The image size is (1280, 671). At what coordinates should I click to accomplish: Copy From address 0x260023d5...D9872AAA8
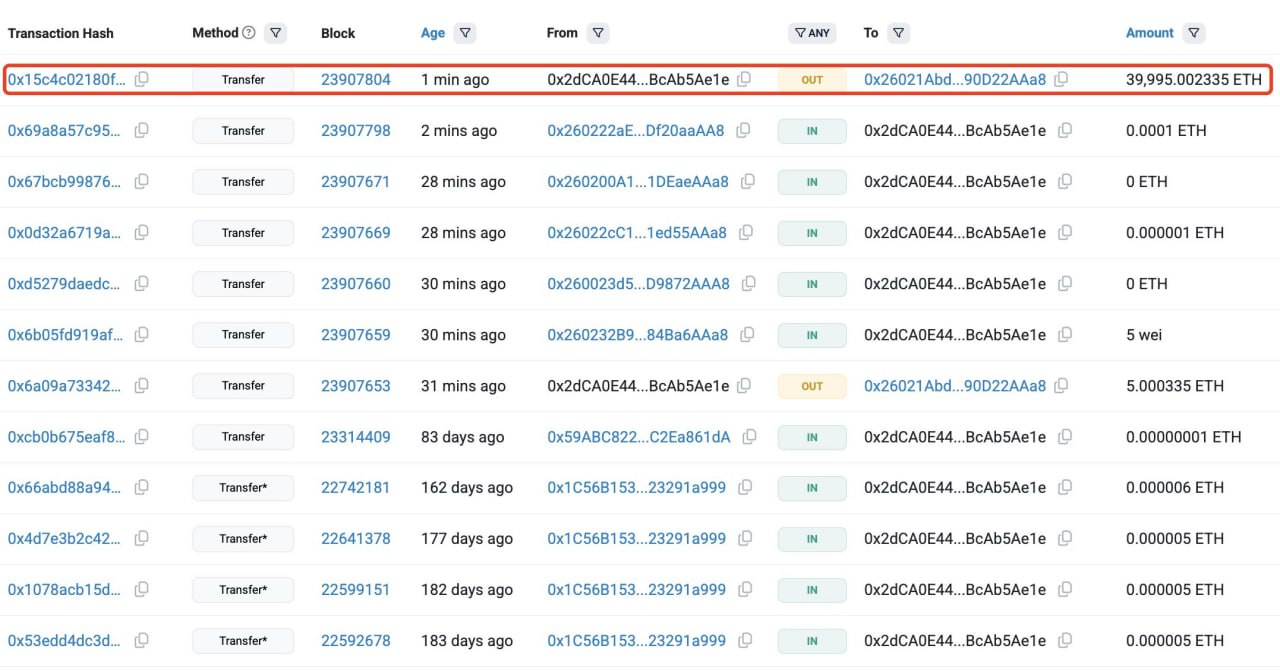(748, 284)
